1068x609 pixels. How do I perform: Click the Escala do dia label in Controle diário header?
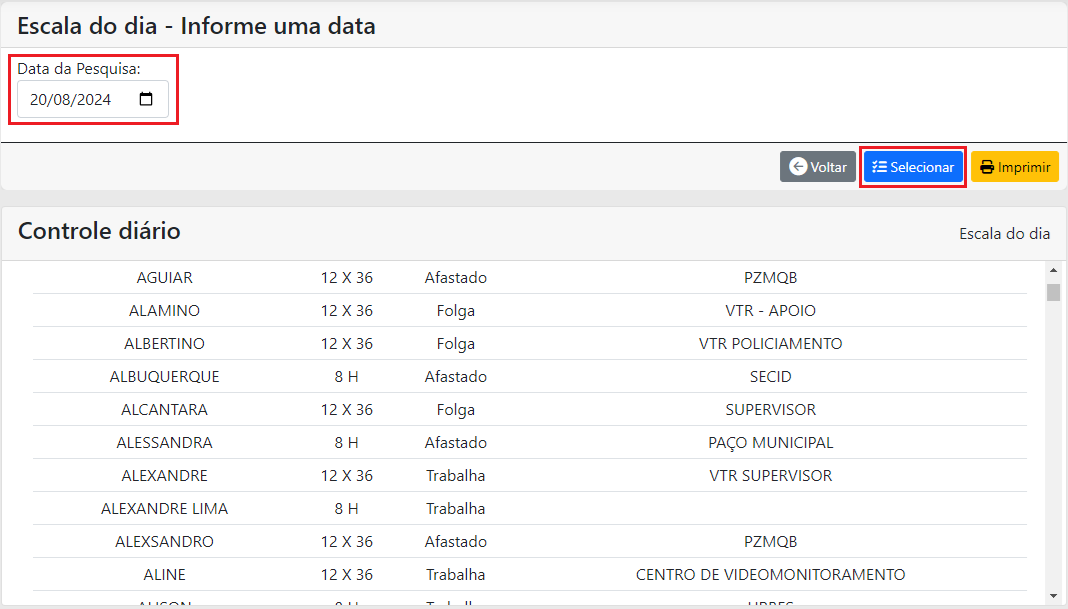[1004, 233]
